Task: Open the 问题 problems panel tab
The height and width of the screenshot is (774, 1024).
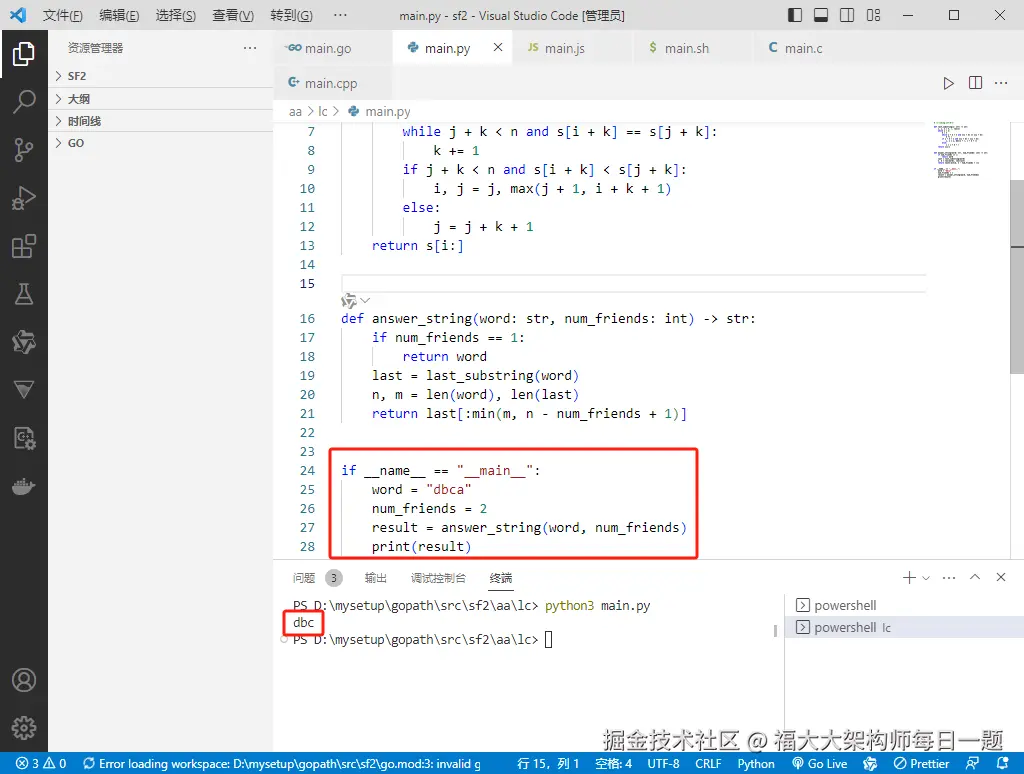Action: pos(304,577)
